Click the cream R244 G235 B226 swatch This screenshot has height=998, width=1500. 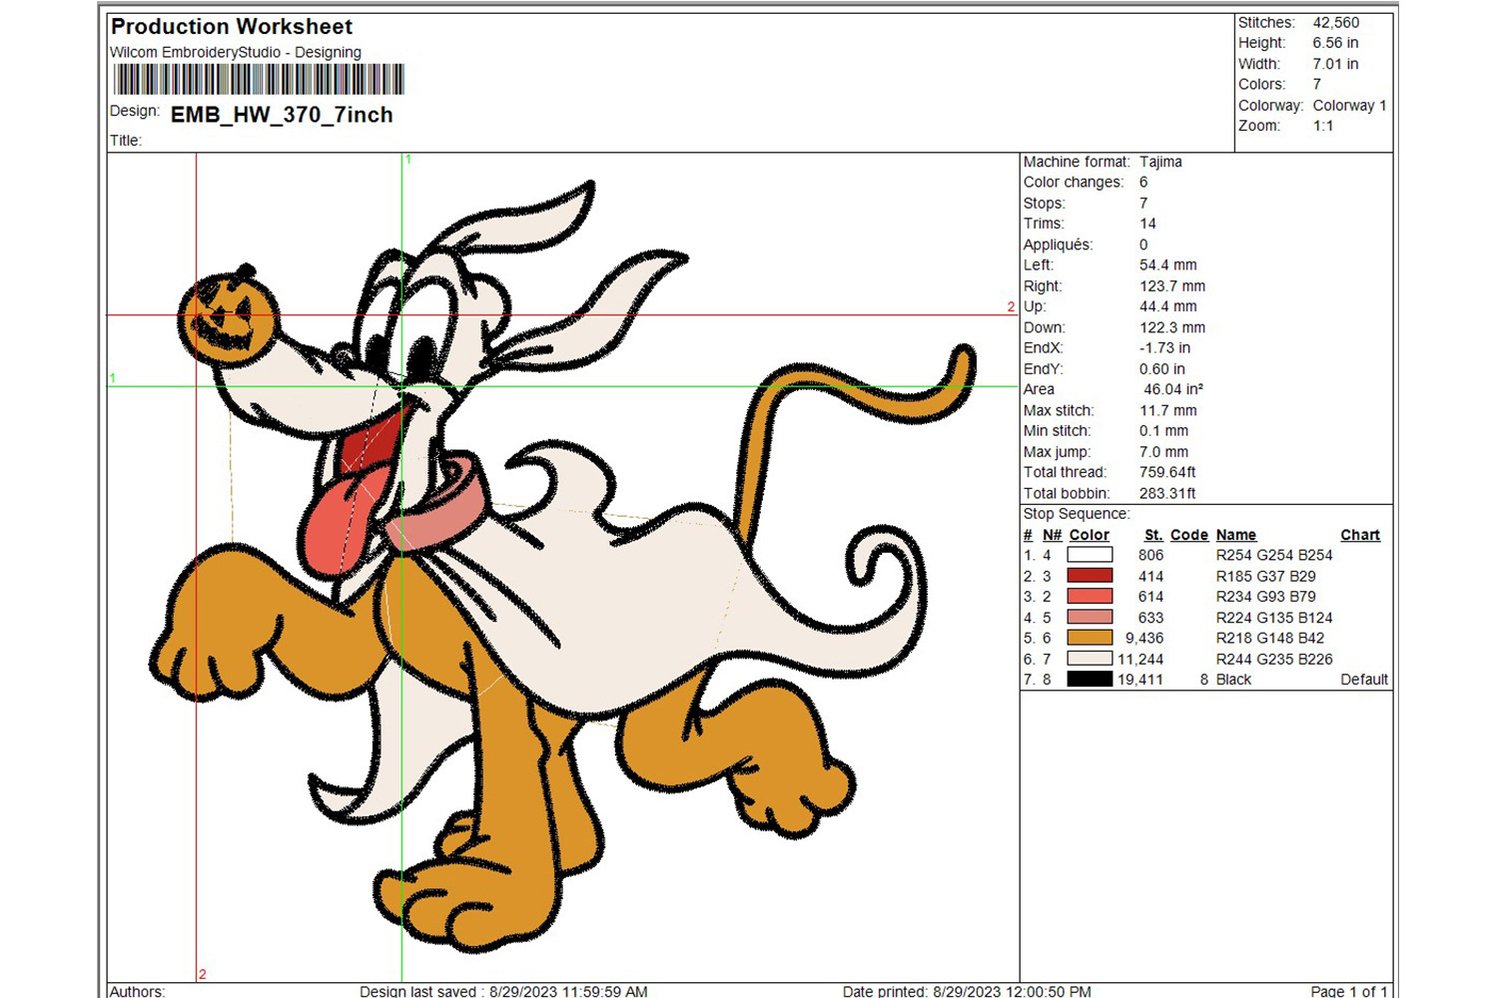click(1090, 659)
